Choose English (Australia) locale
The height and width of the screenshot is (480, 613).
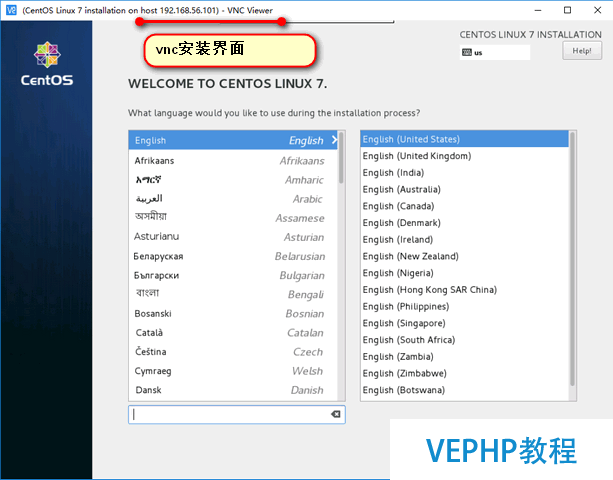(464, 190)
